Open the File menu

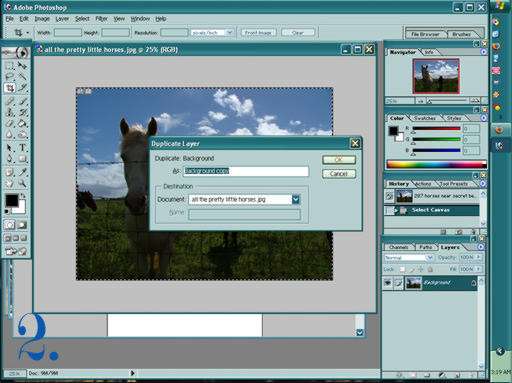pyautogui.click(x=9, y=19)
